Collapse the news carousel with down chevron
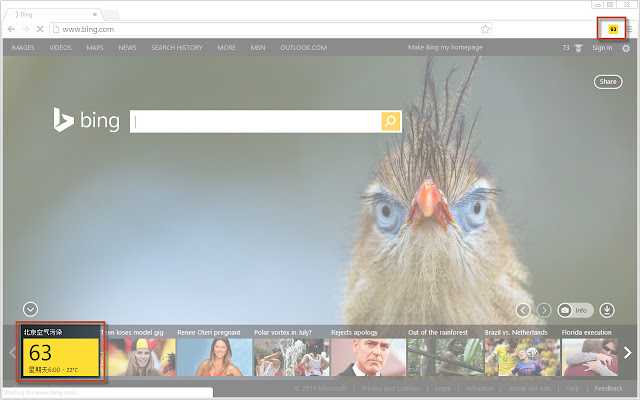 click(30, 309)
